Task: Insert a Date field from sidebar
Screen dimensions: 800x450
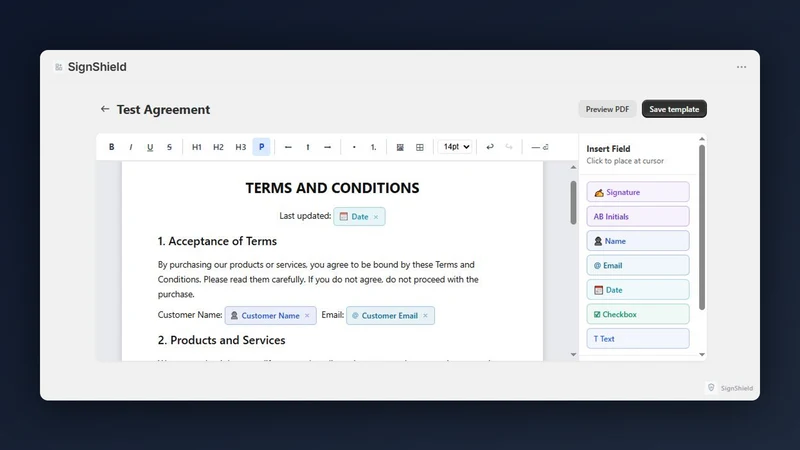Action: coord(638,290)
